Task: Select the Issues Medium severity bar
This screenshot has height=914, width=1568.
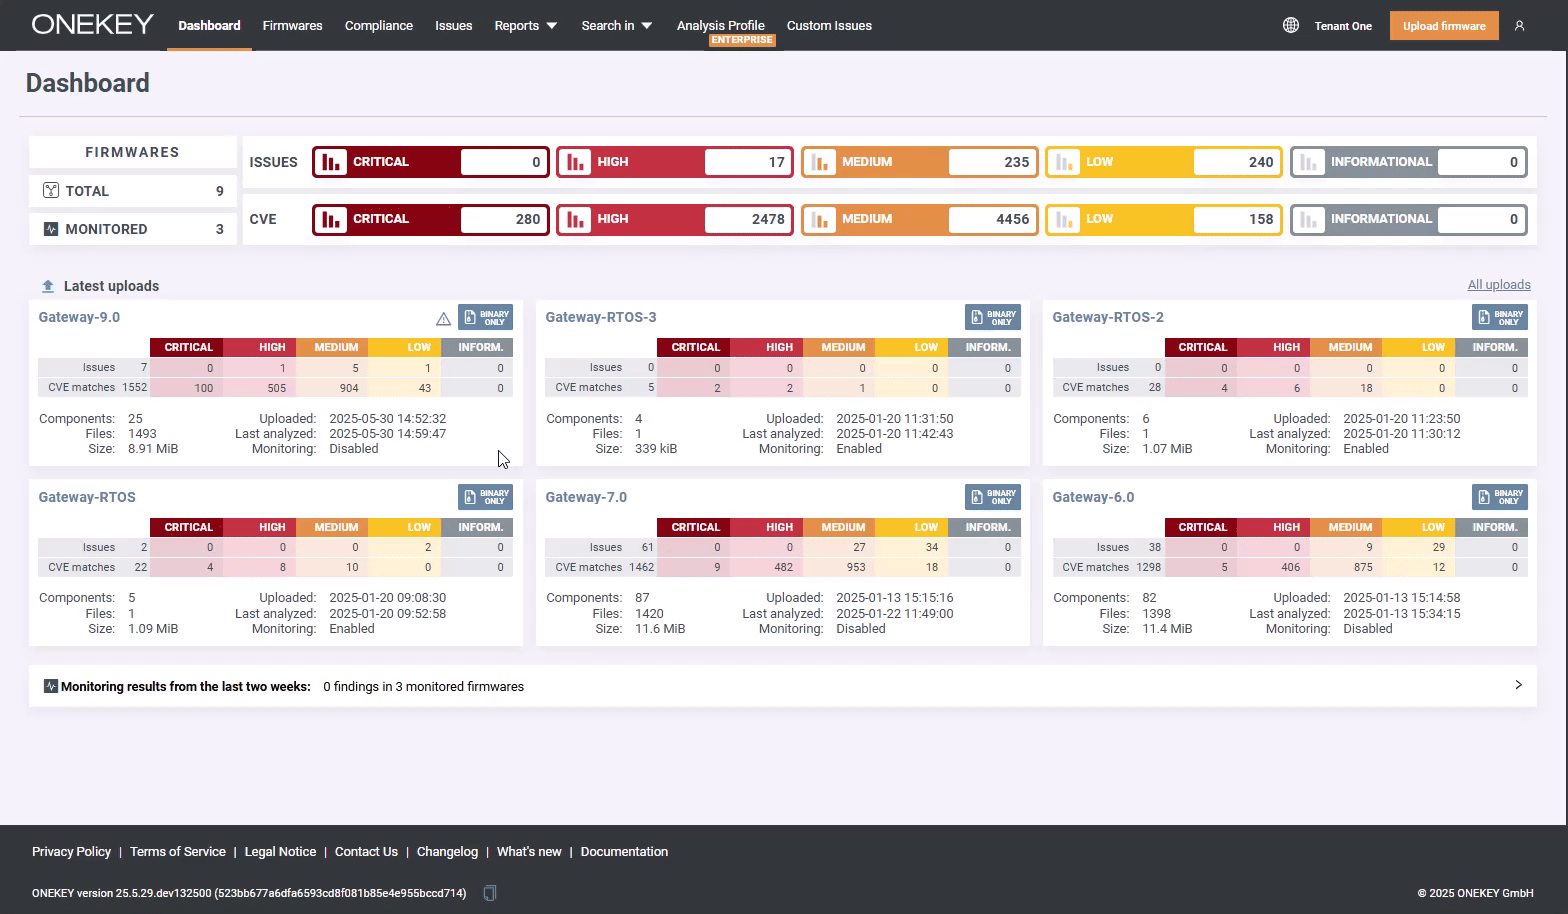Action: [918, 162]
